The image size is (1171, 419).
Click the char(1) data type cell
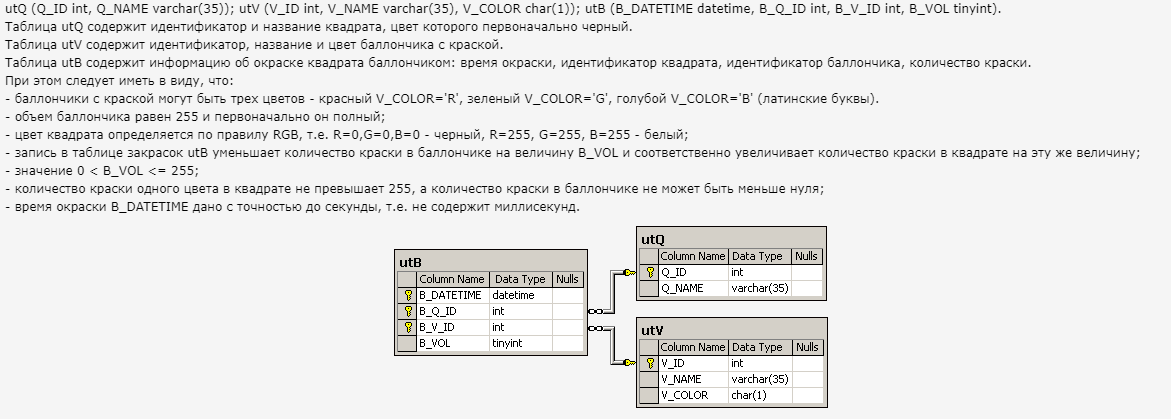pyautogui.click(x=759, y=395)
